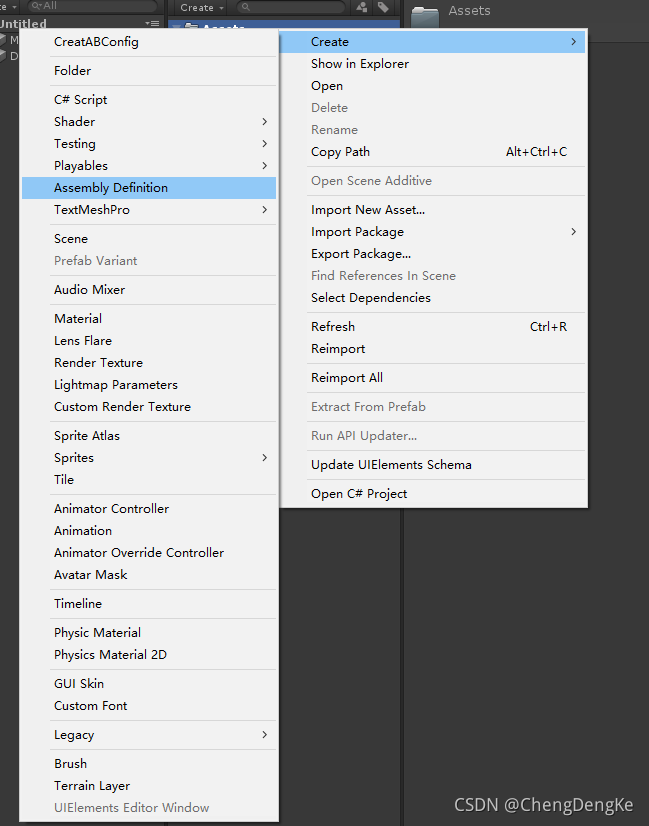The height and width of the screenshot is (826, 649).
Task: Expand the Sprites submenu arrow
Action: [x=264, y=458]
